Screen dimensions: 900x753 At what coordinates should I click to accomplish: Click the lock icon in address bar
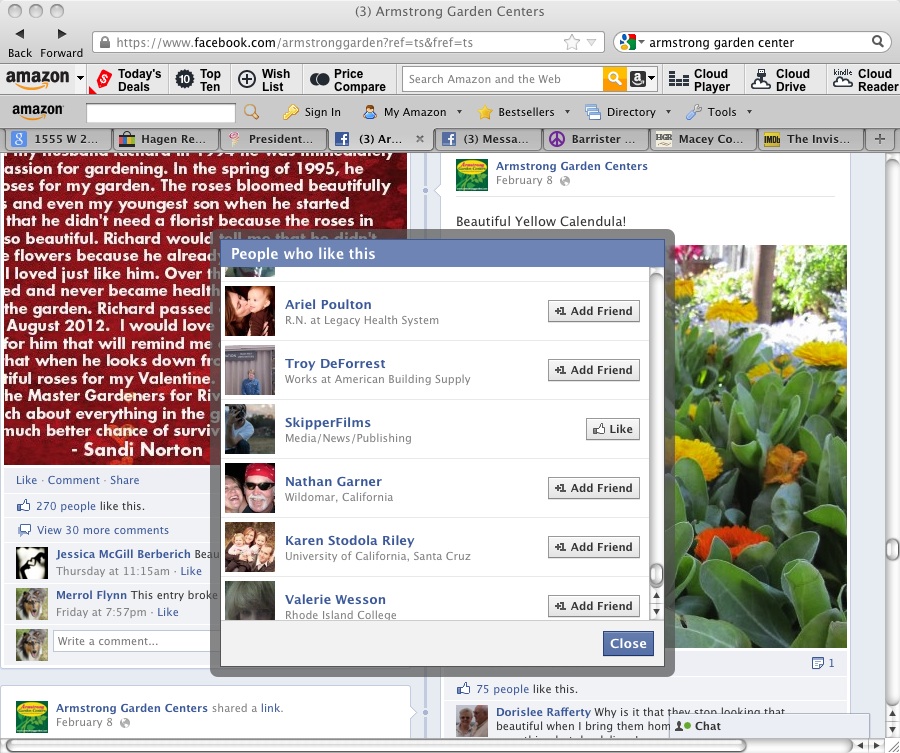tap(104, 42)
